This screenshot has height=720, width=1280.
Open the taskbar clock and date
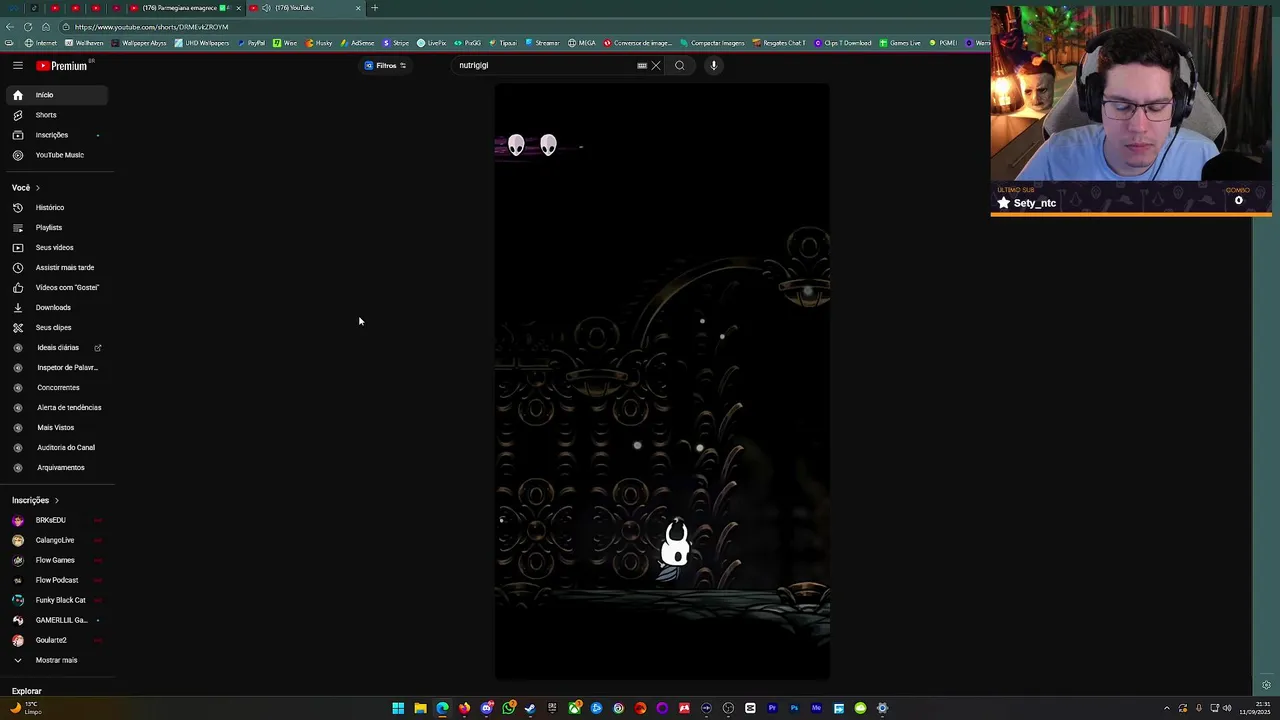click(1255, 708)
